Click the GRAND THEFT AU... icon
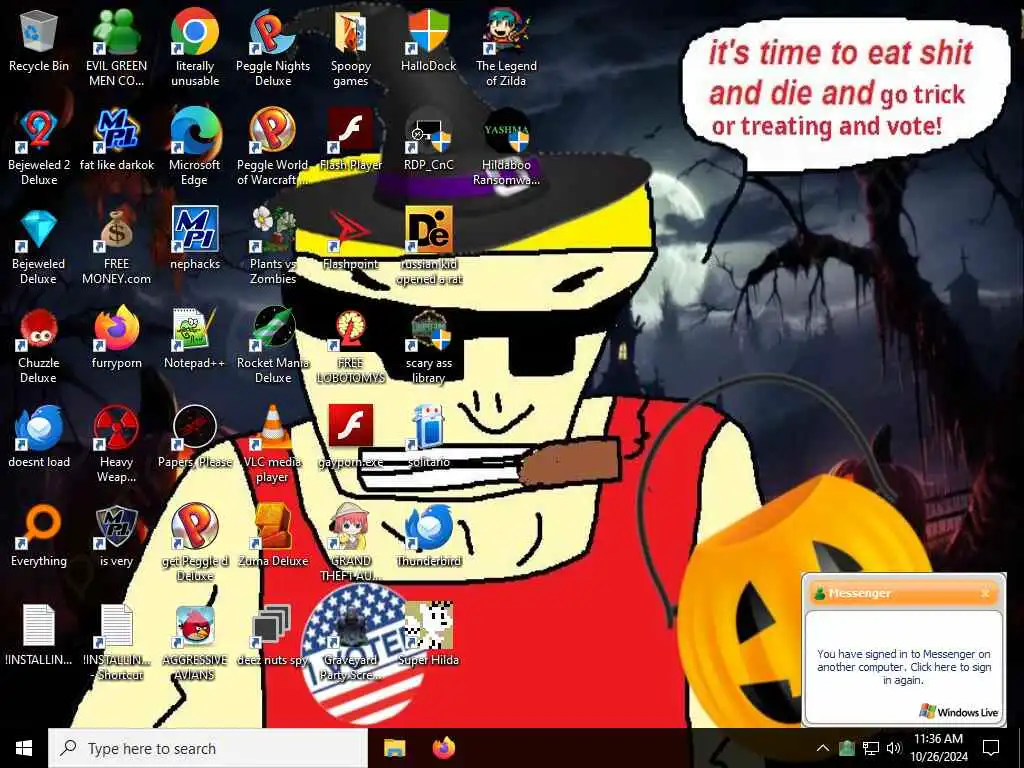The width and height of the screenshot is (1024, 768). [x=351, y=528]
